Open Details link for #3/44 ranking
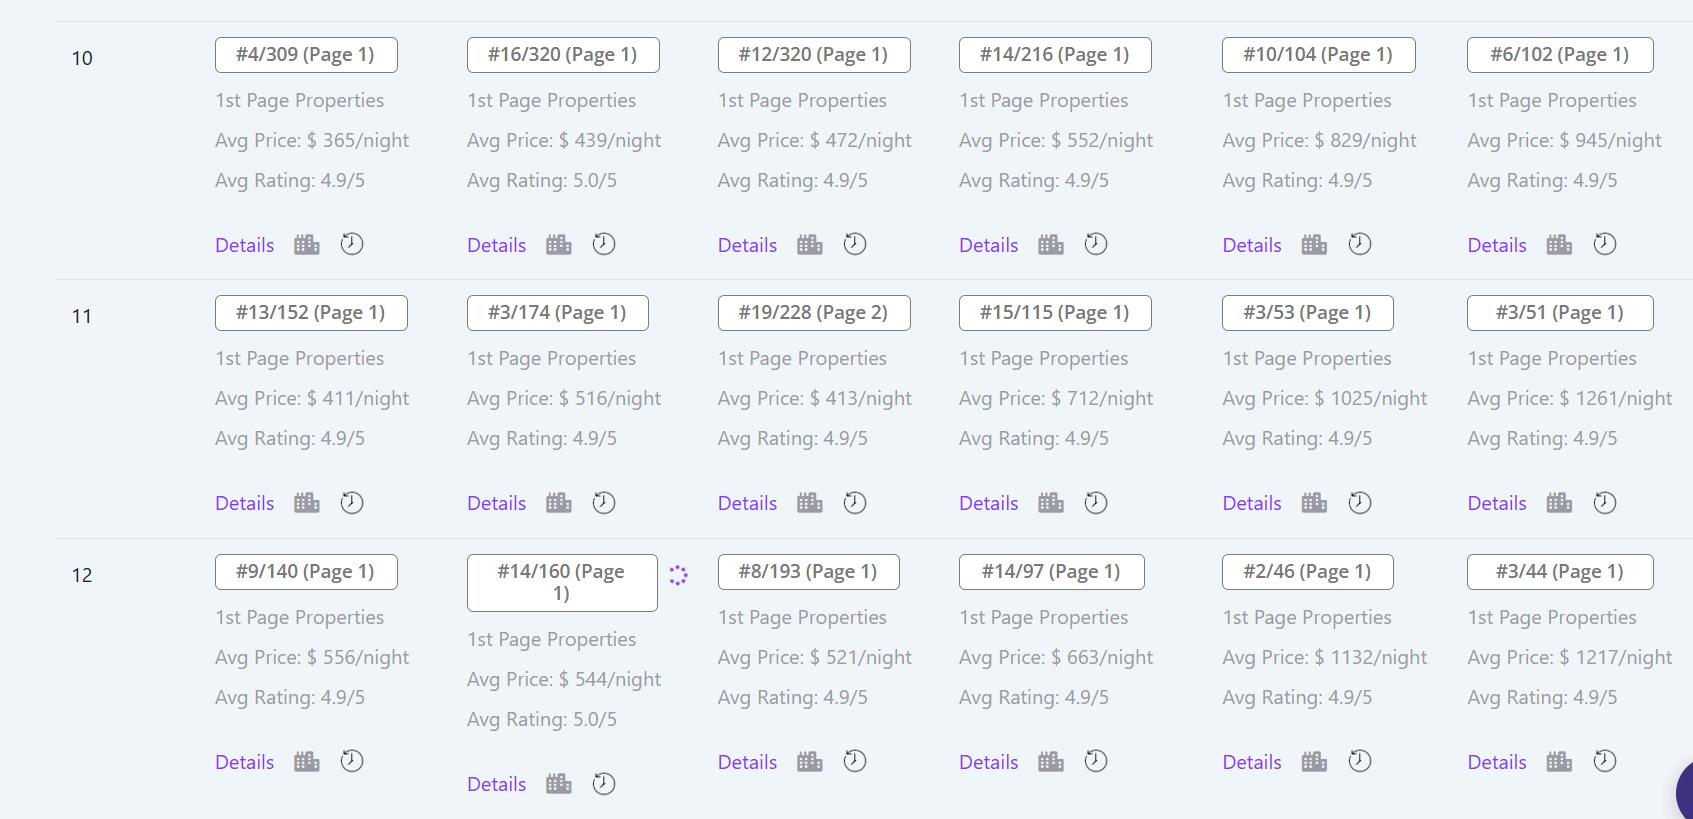The width and height of the screenshot is (1693, 819). point(1497,762)
